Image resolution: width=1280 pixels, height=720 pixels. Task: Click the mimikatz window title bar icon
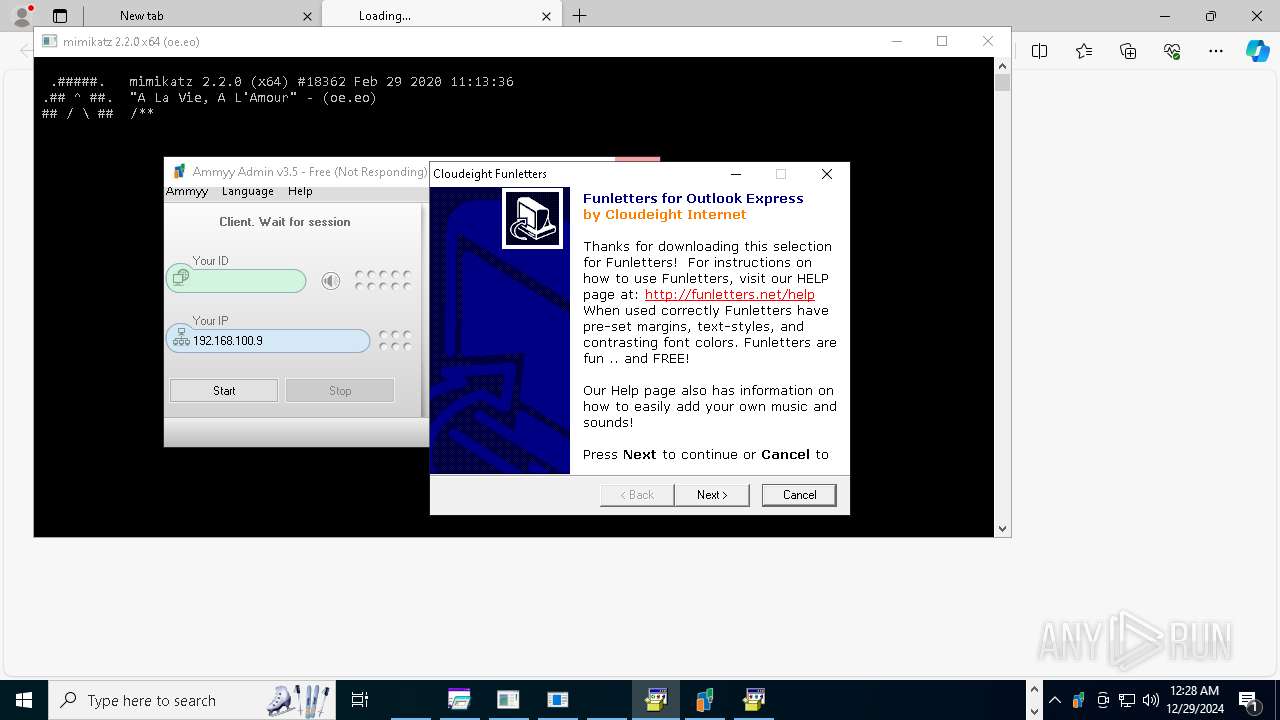[x=49, y=42]
